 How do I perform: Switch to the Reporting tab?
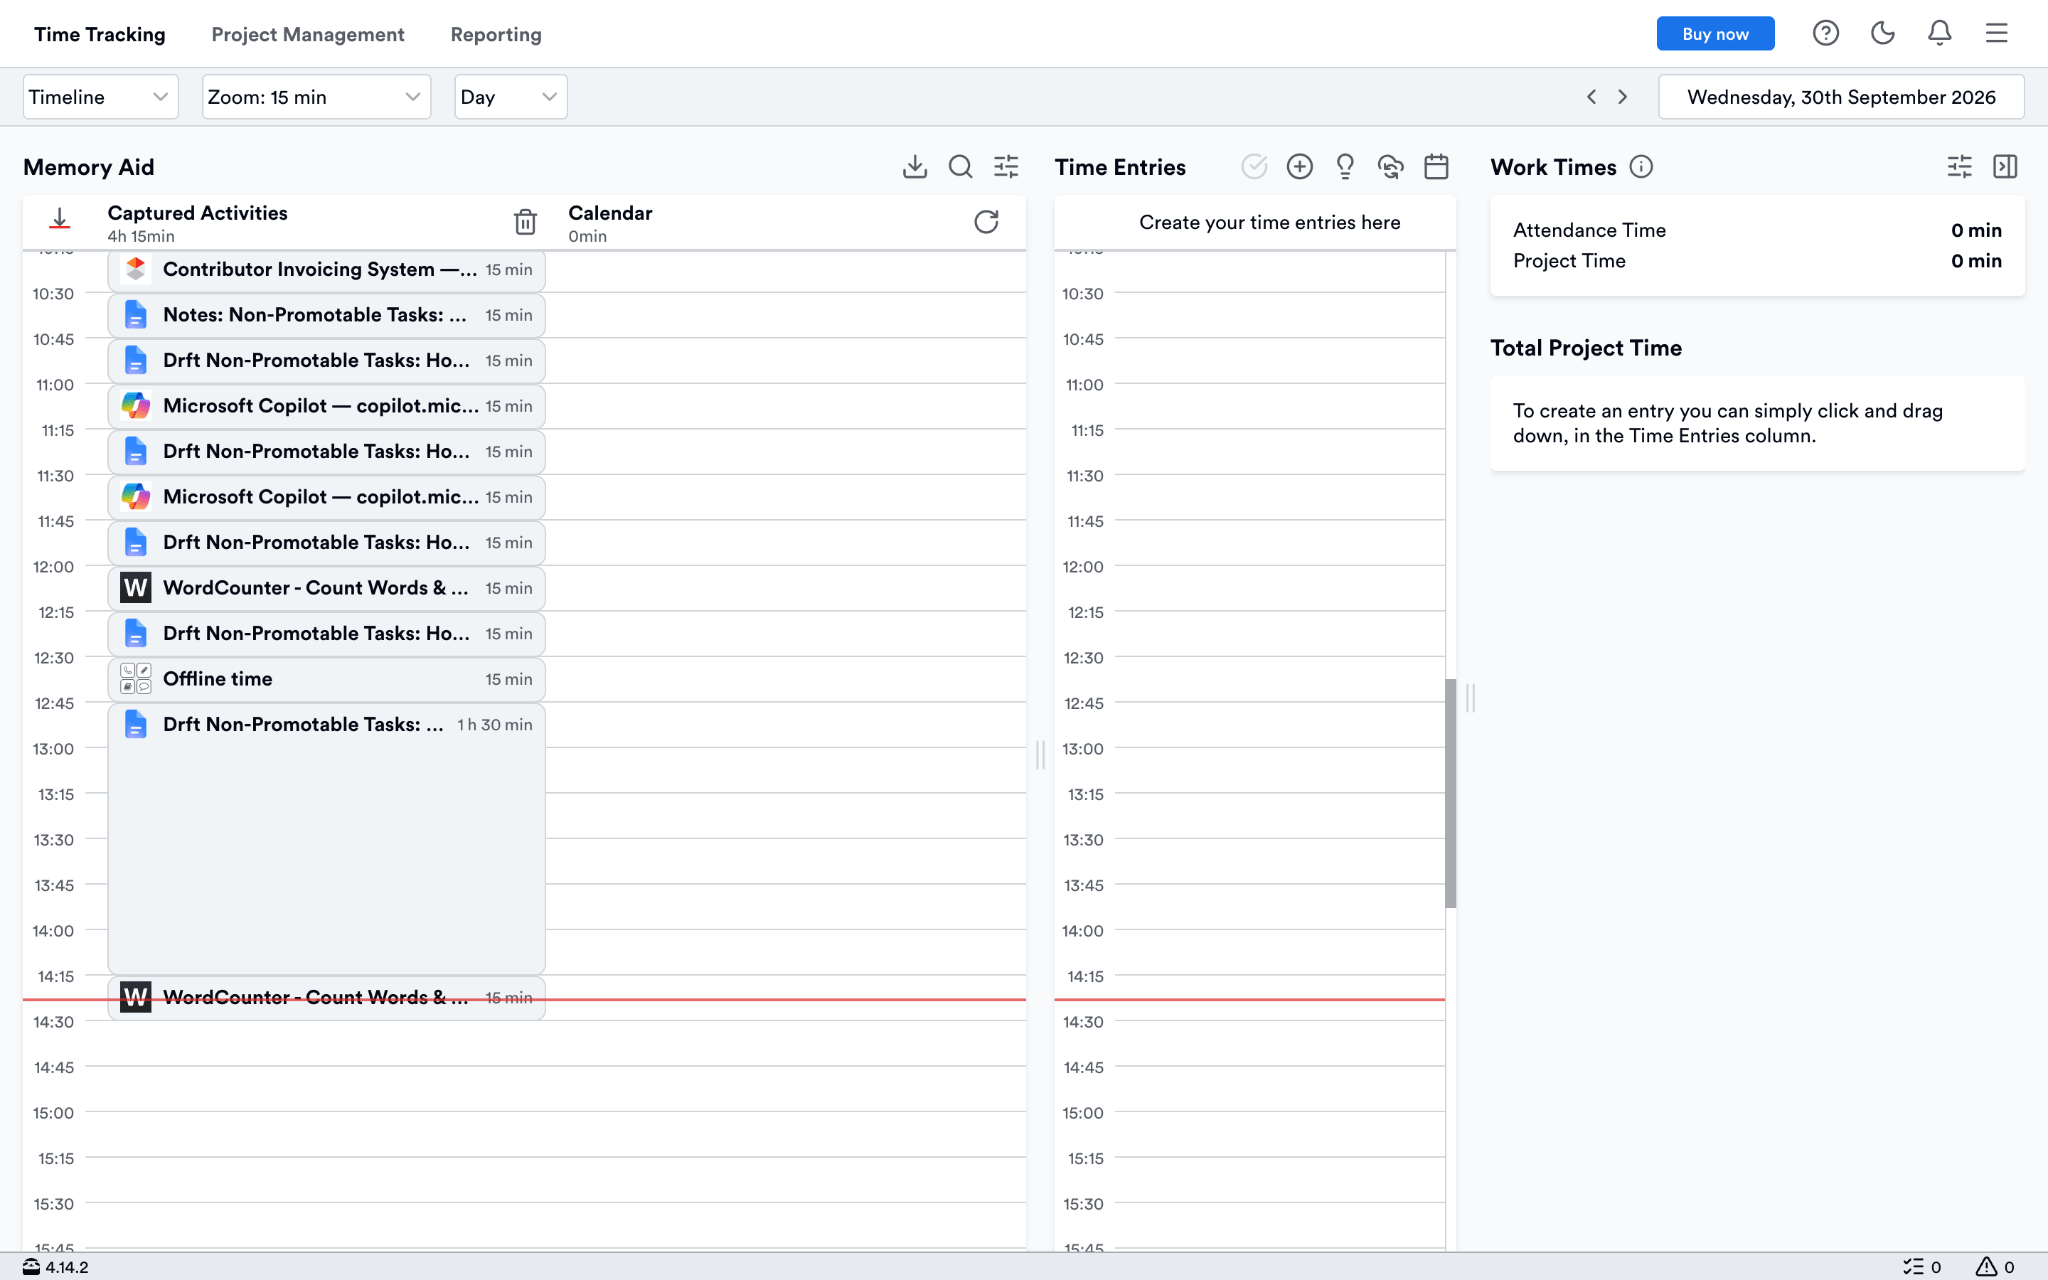click(x=496, y=34)
